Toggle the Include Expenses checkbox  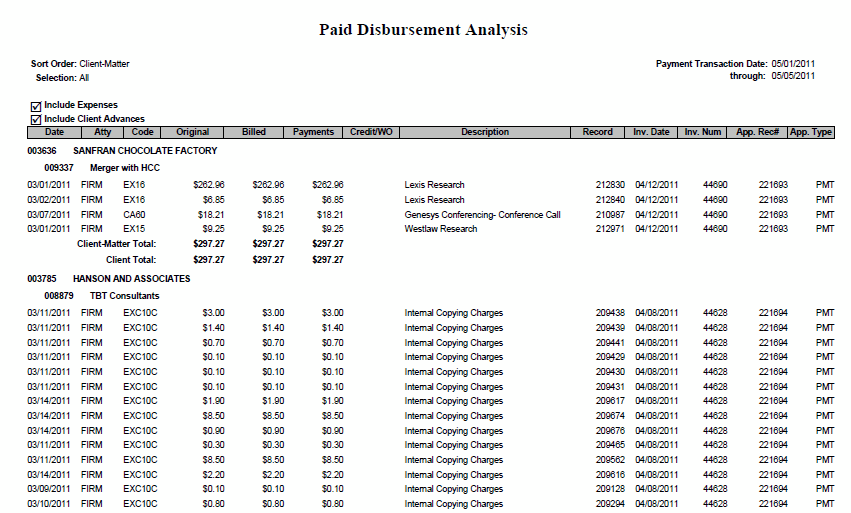[36, 106]
